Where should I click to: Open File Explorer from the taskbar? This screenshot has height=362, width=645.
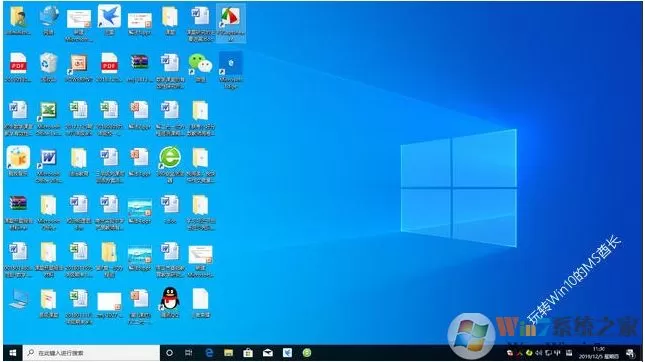click(x=228, y=353)
